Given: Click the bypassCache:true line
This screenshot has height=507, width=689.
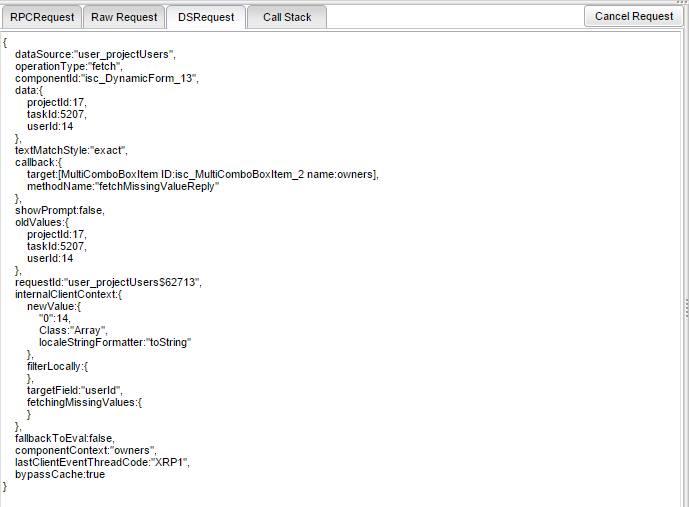Looking at the screenshot, I should (59, 474).
